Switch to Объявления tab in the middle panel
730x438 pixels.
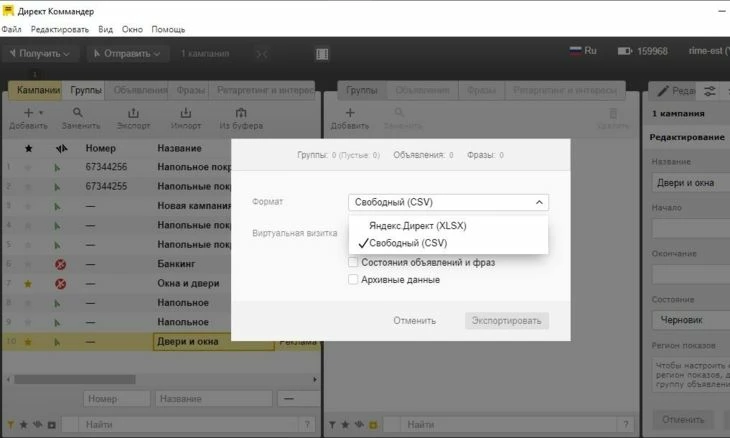[x=422, y=90]
